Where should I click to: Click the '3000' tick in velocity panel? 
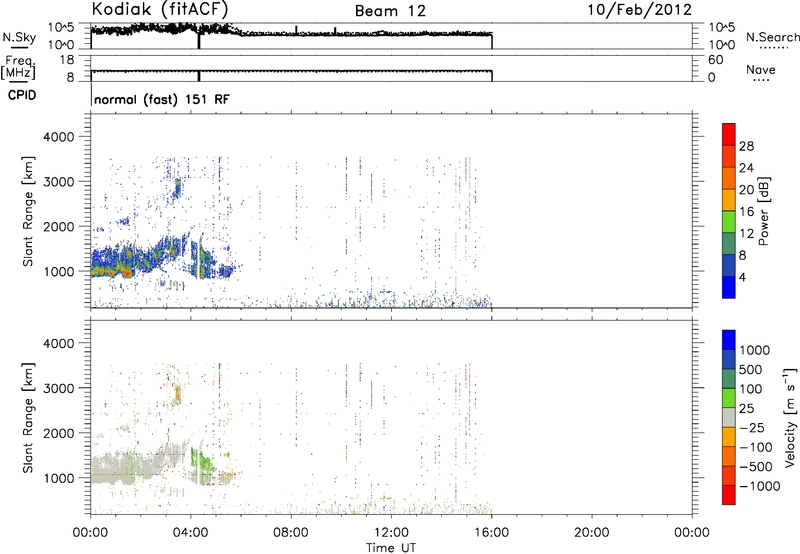59,388
